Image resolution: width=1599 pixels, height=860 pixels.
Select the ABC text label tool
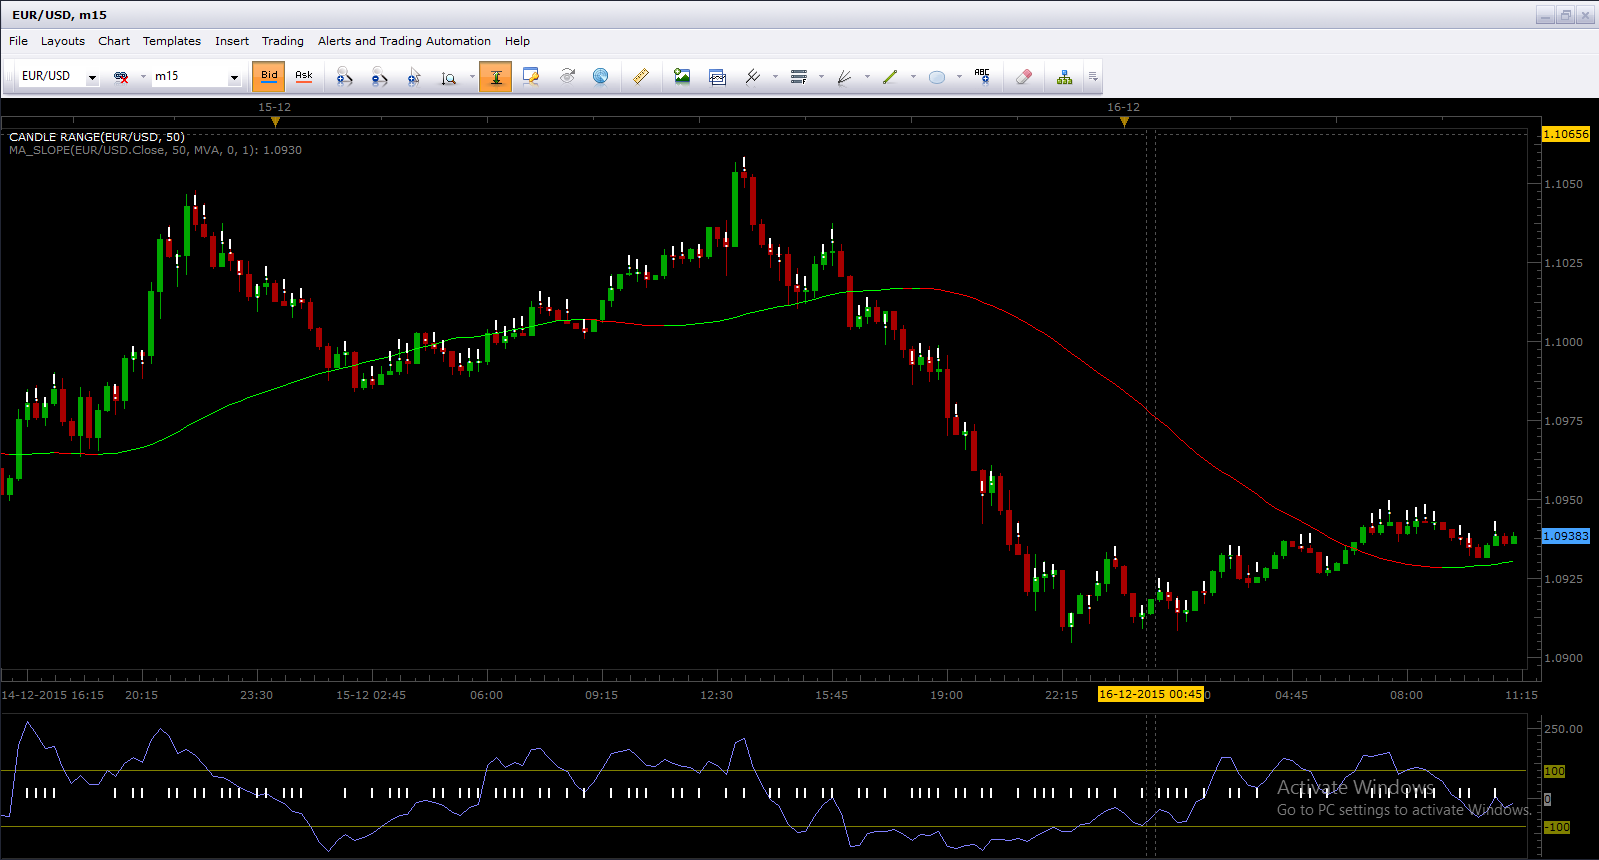point(983,77)
